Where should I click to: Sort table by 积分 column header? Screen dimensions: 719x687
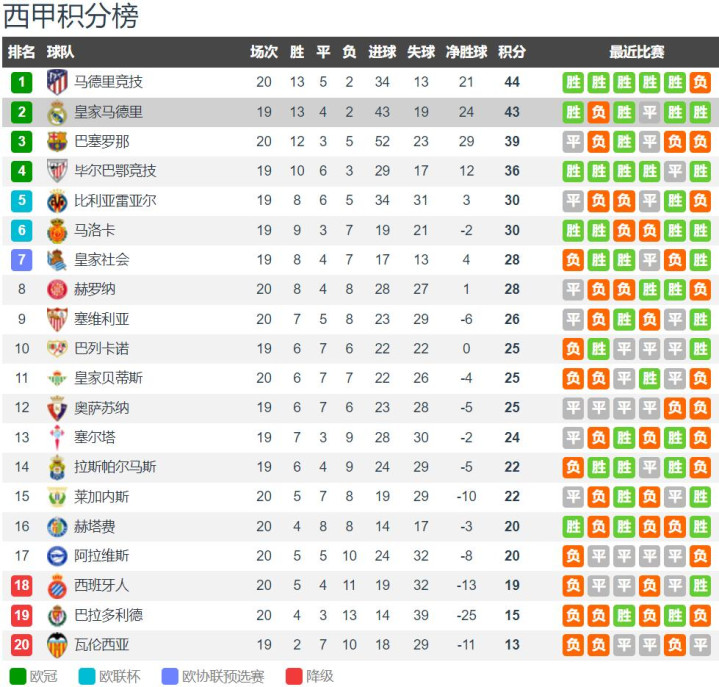click(512, 52)
